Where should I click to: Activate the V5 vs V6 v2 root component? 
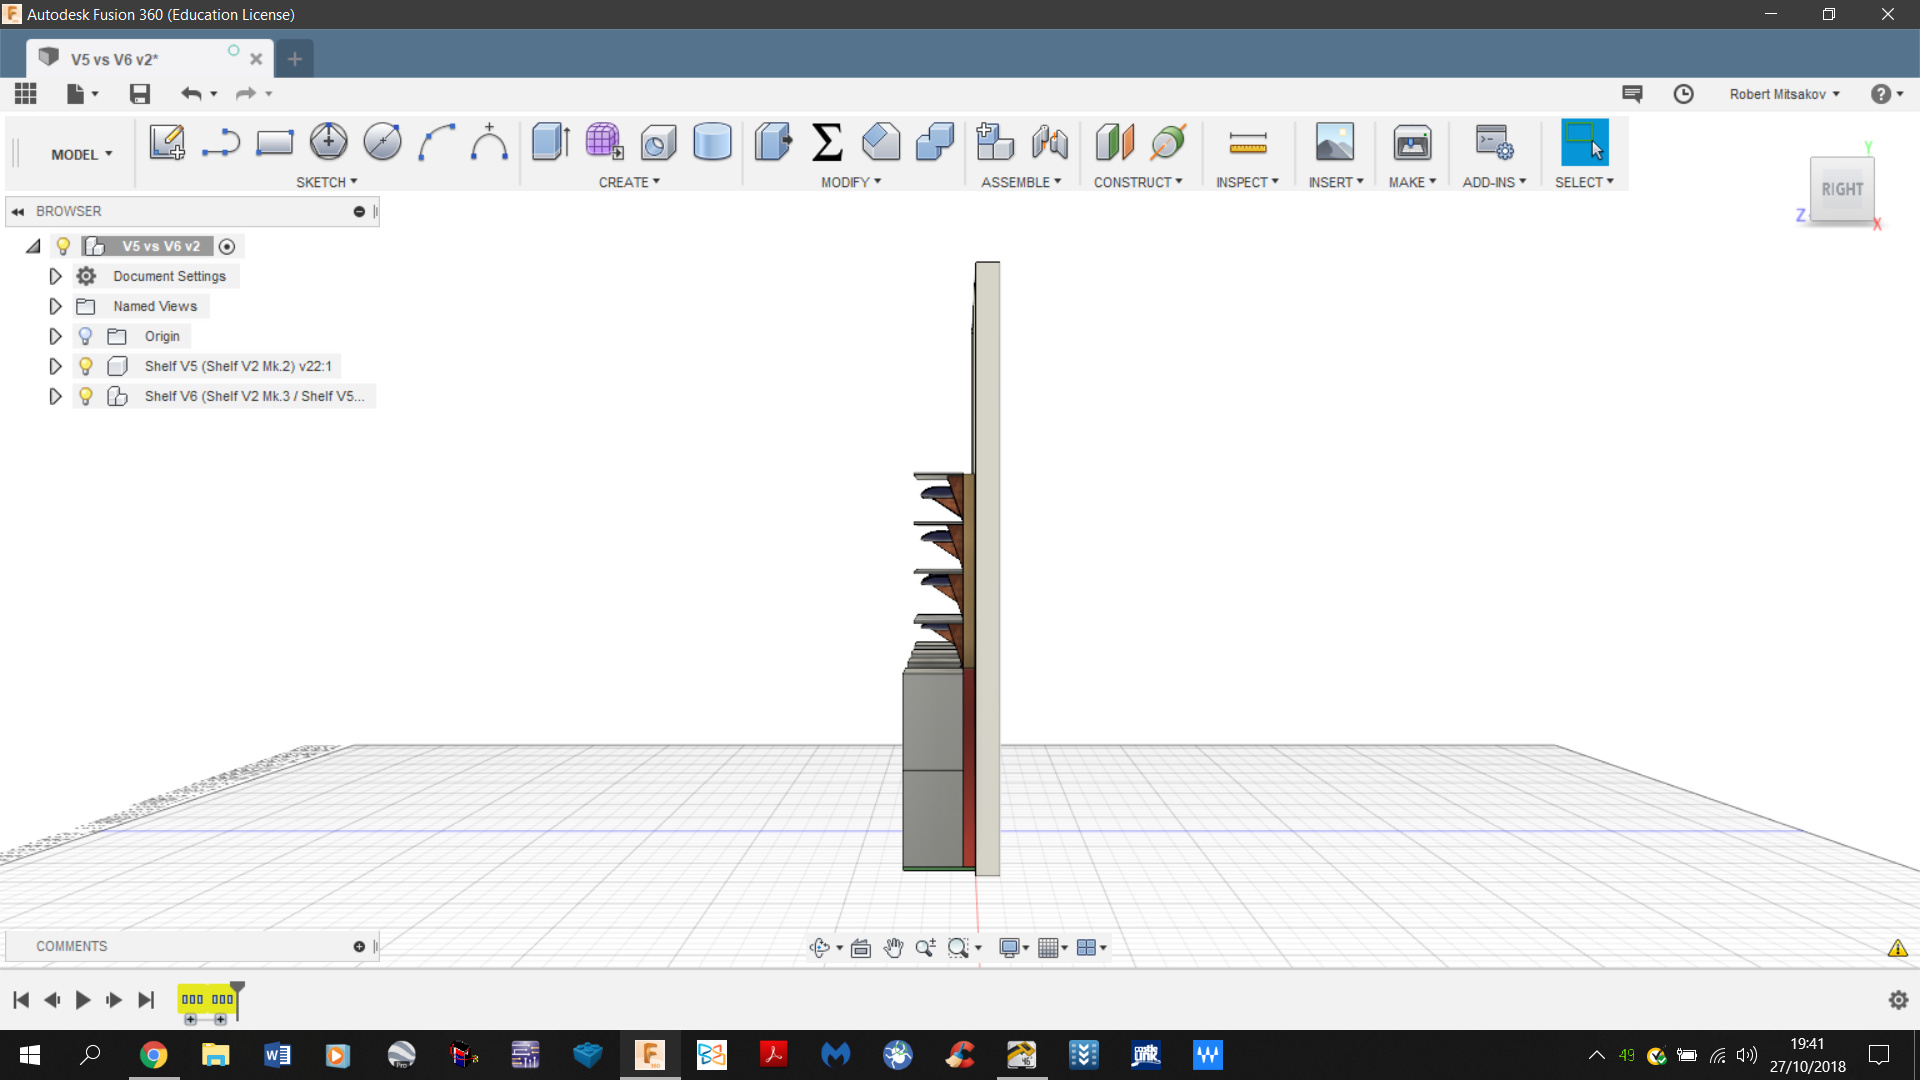227,247
